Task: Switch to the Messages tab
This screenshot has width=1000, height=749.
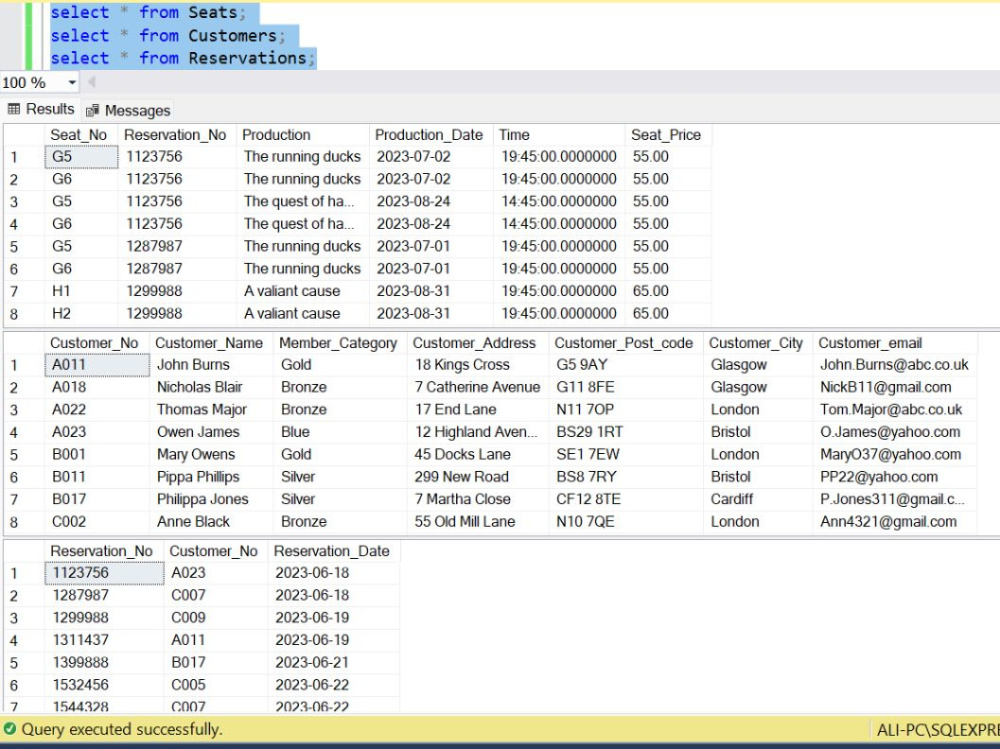Action: point(128,110)
